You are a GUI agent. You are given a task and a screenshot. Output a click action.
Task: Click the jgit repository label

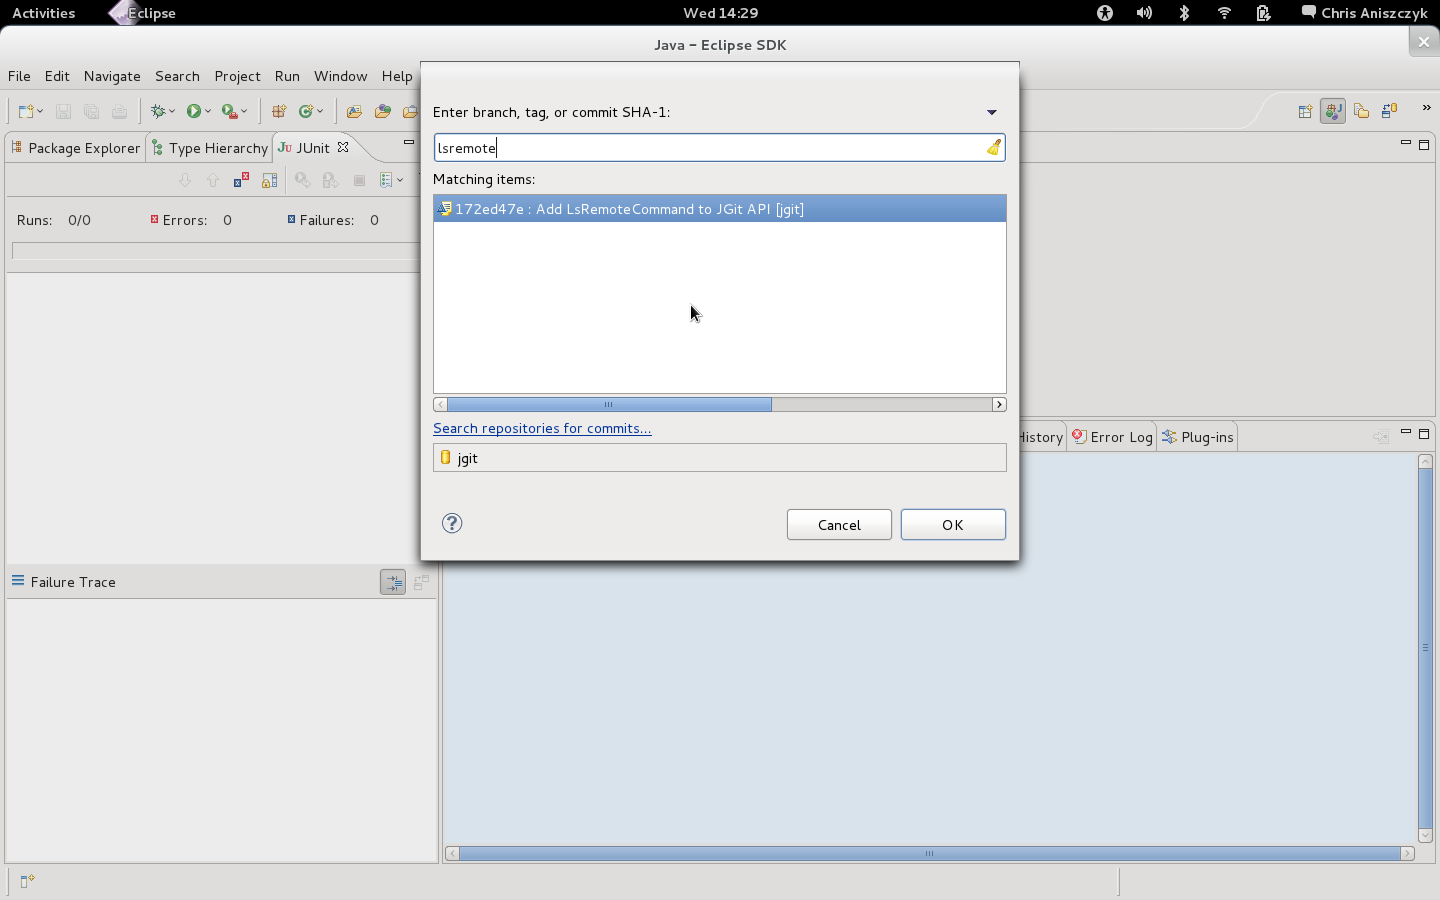pos(468,458)
